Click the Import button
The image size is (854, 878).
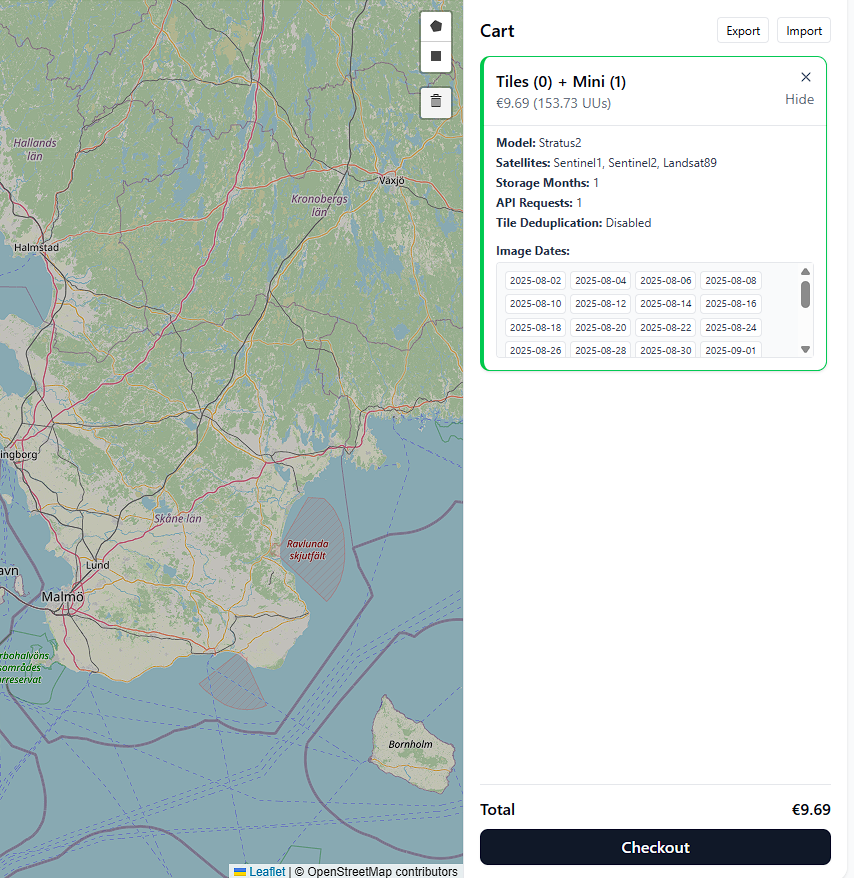pyautogui.click(x=804, y=31)
